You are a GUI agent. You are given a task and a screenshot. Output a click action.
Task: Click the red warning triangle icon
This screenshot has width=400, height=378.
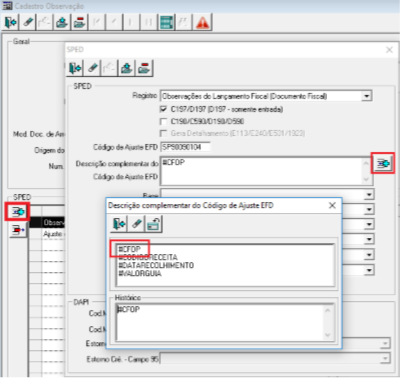click(x=203, y=23)
